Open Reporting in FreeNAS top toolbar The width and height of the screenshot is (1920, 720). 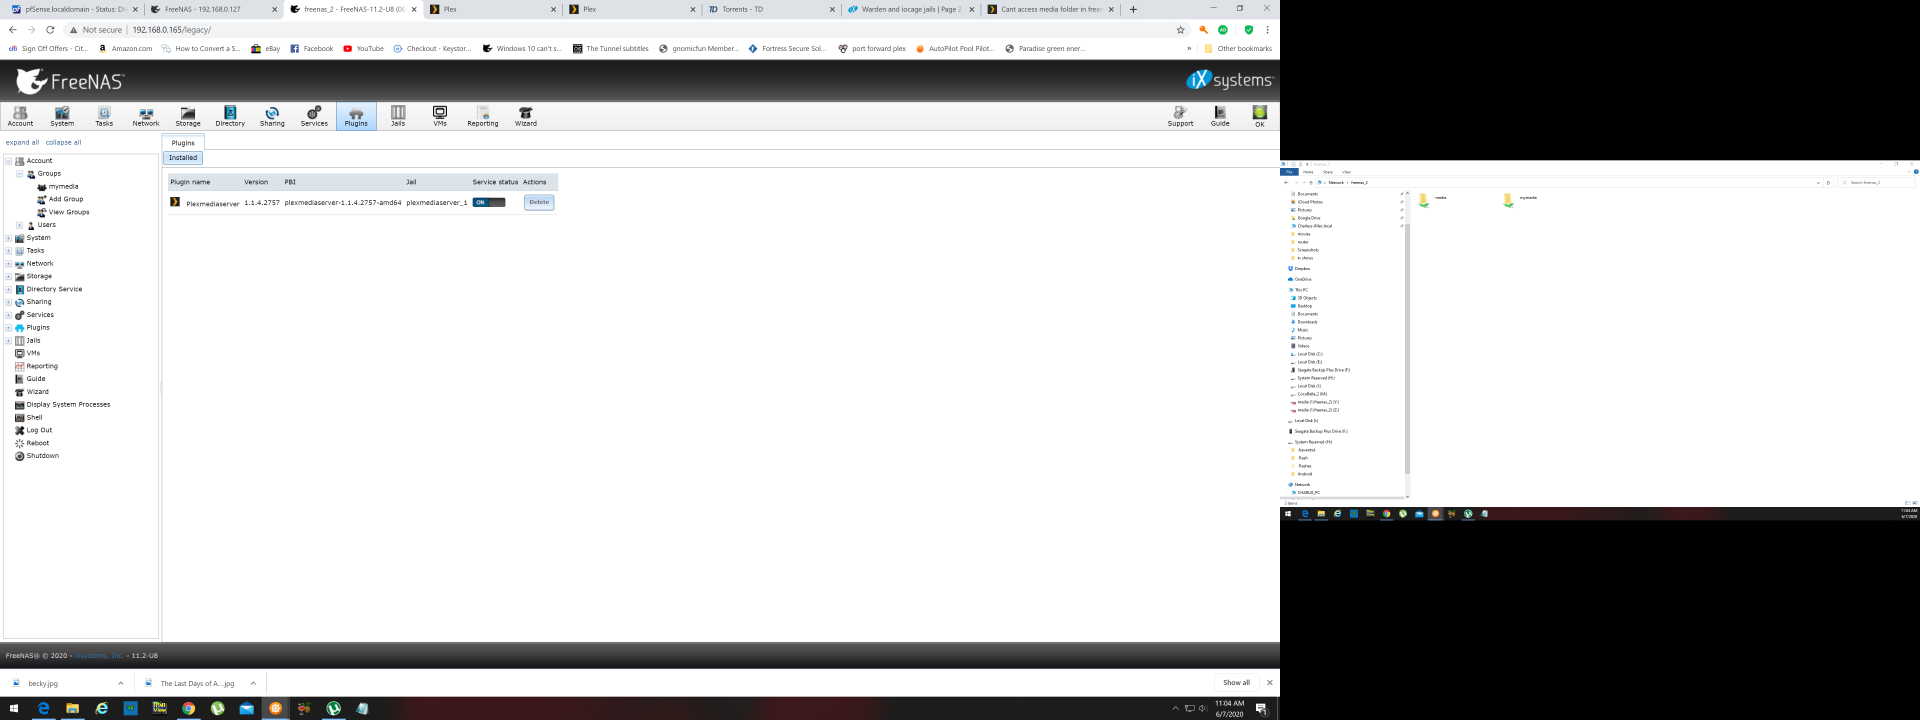[x=483, y=116]
